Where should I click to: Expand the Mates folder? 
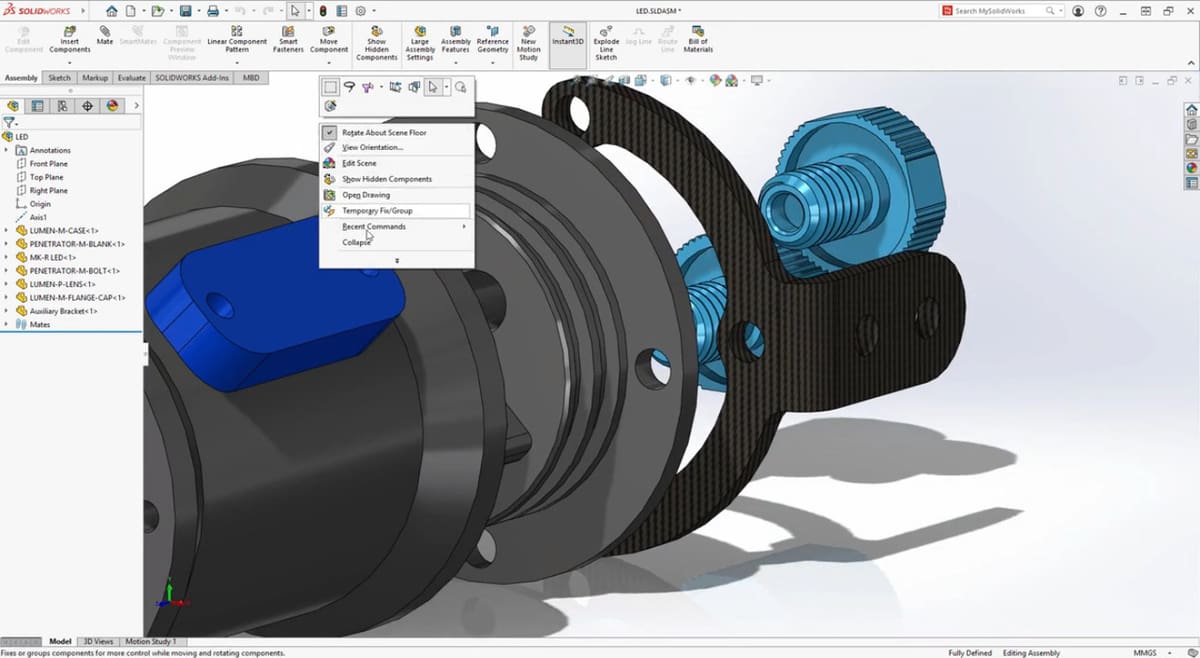point(7,324)
